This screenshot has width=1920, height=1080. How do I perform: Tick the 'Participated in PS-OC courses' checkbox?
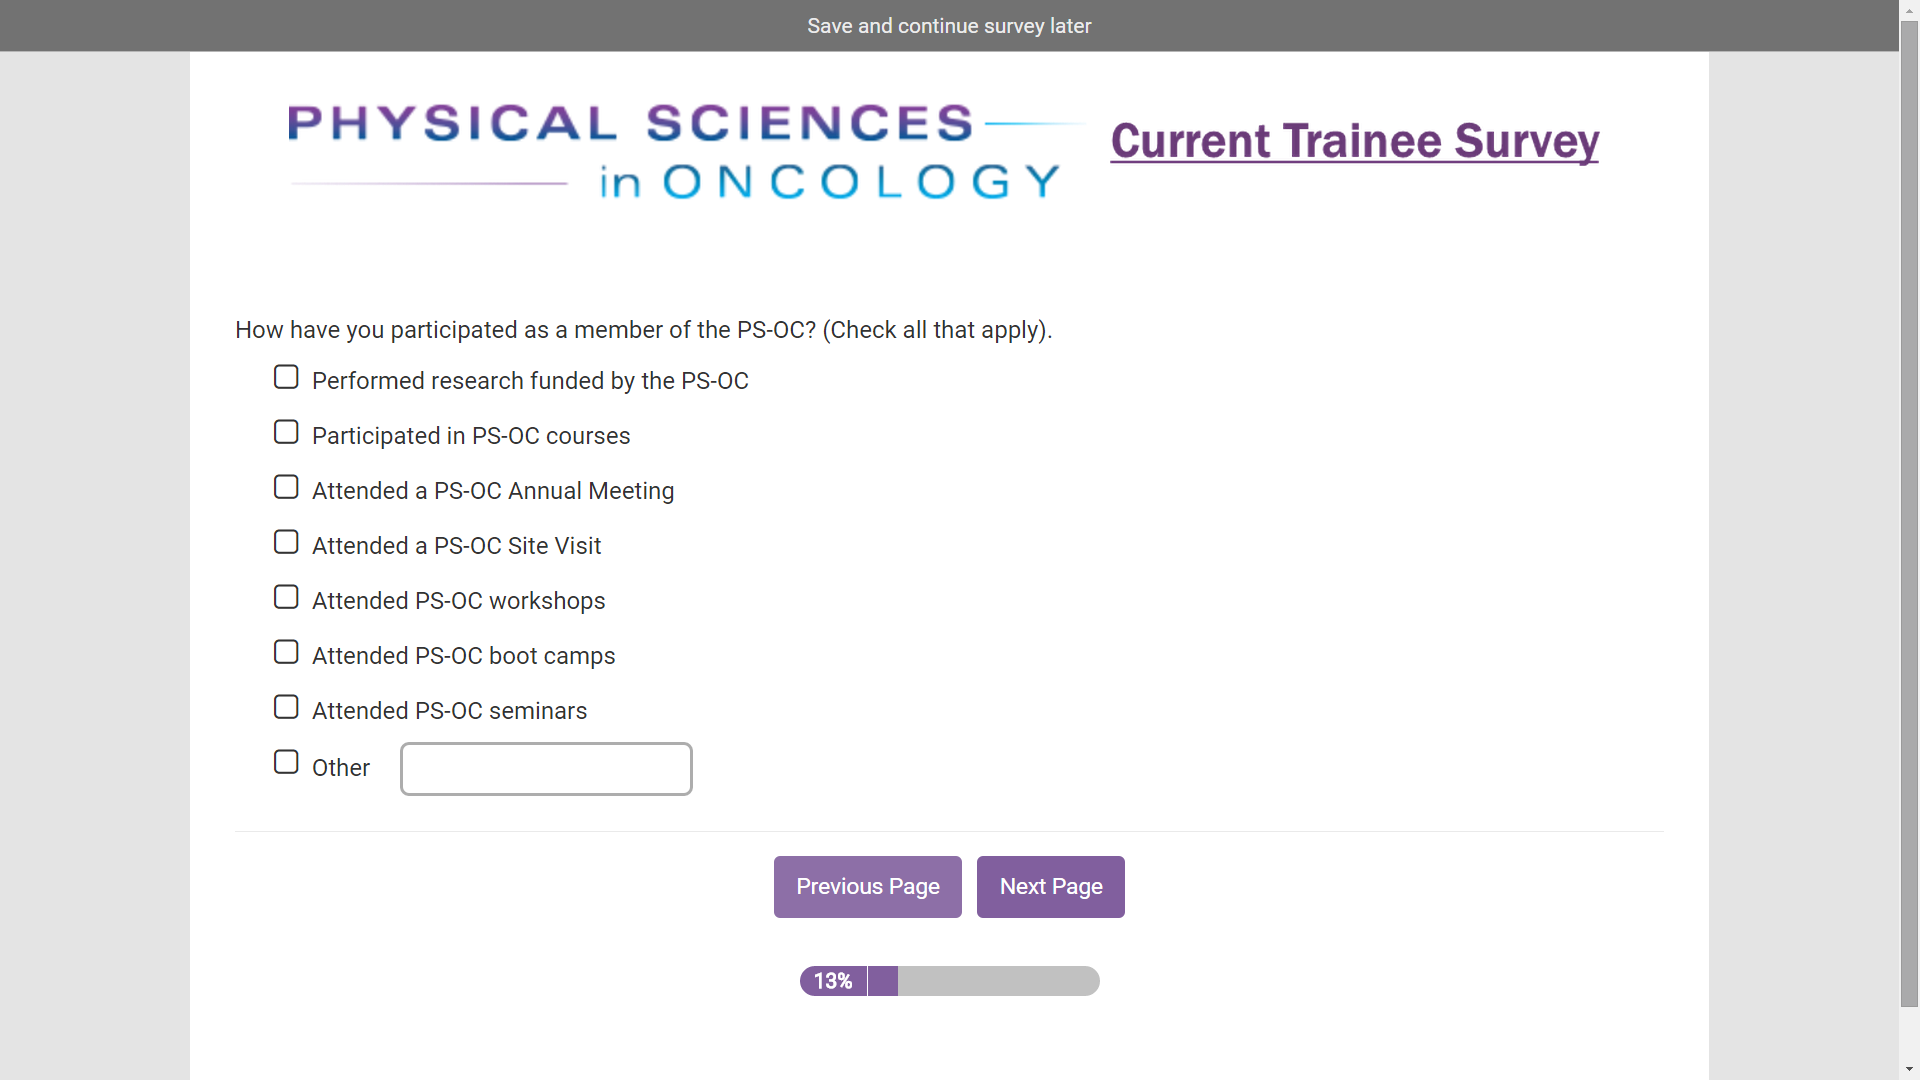[x=286, y=432]
